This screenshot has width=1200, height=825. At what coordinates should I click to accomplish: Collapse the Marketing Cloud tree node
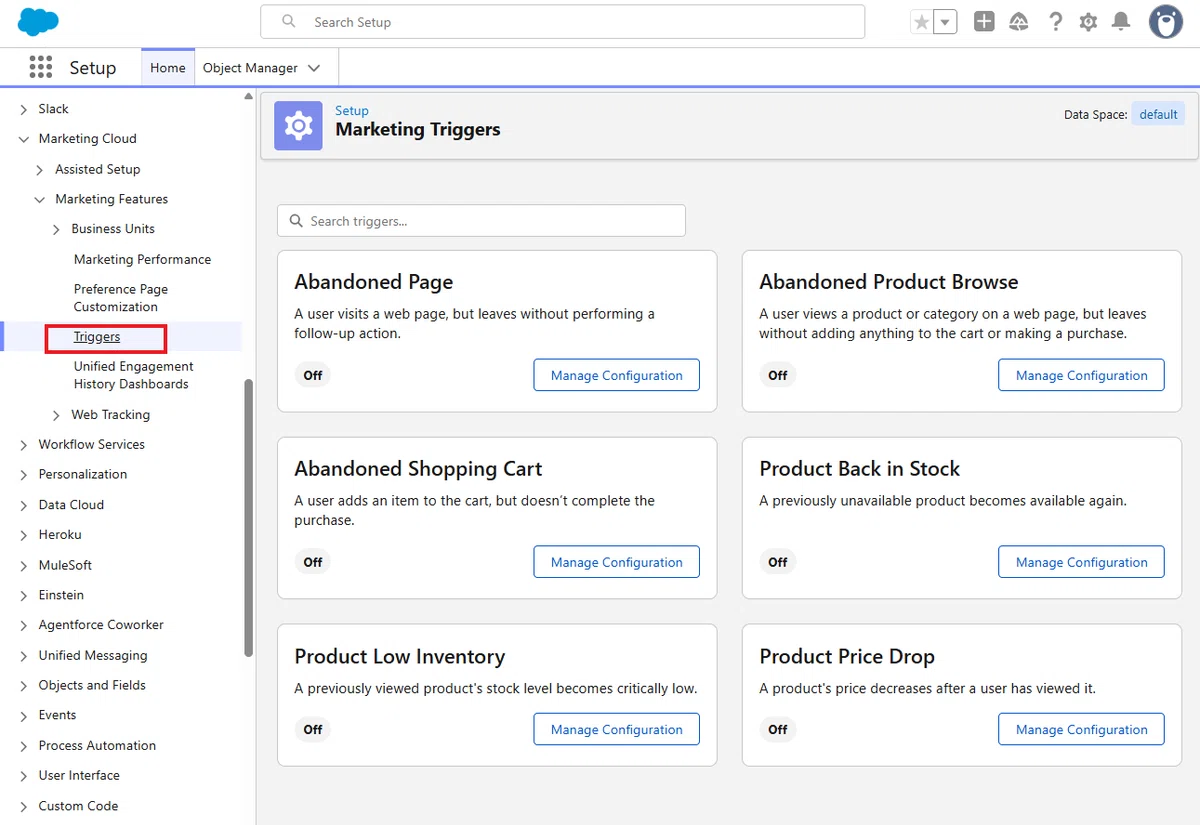point(24,139)
